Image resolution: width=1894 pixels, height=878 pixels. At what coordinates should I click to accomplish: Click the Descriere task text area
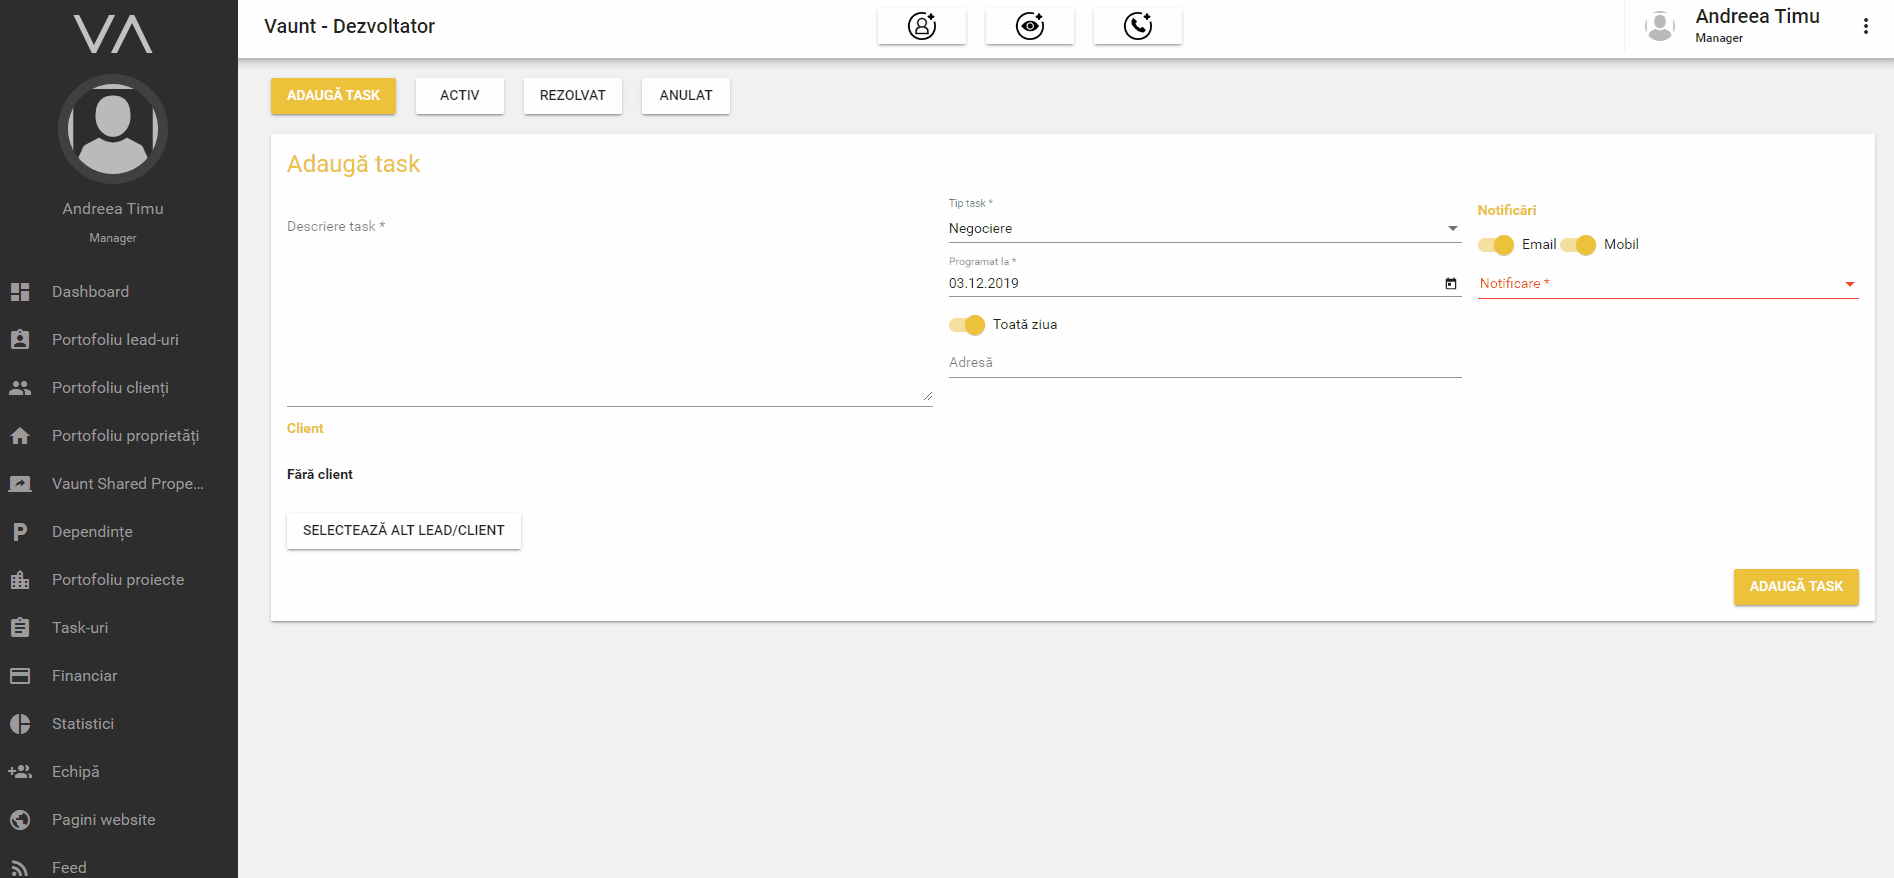(608, 310)
